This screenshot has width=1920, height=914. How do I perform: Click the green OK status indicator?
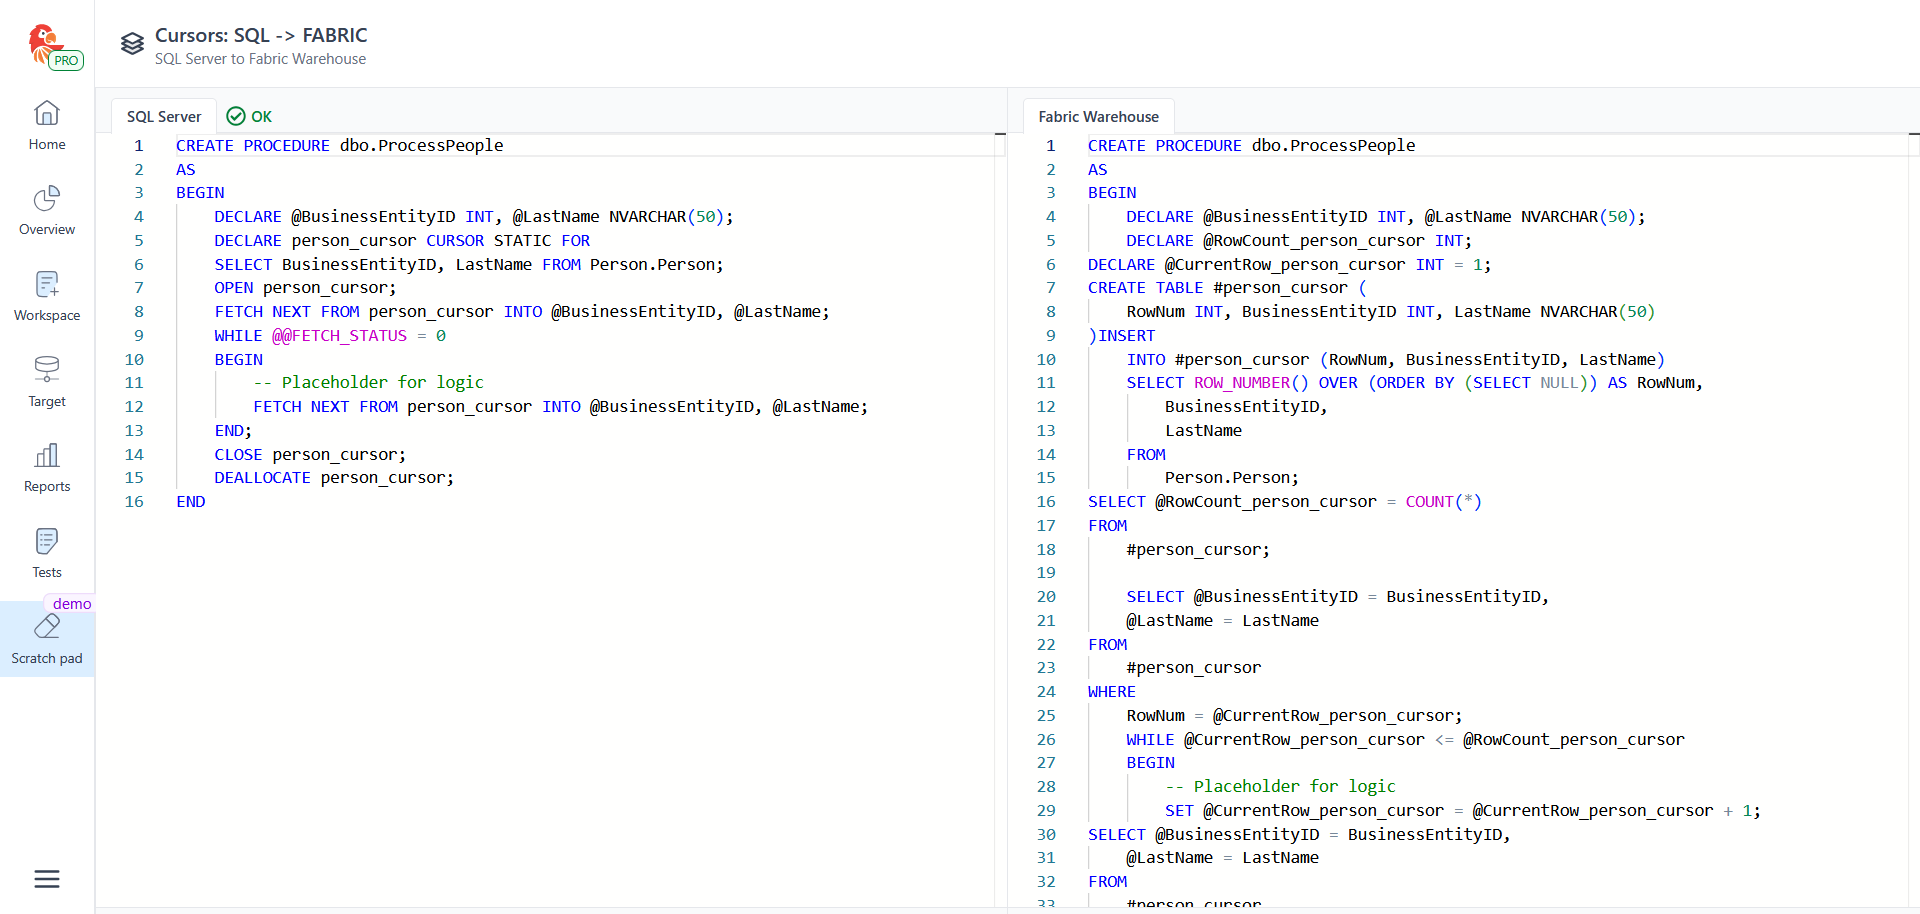pos(249,117)
